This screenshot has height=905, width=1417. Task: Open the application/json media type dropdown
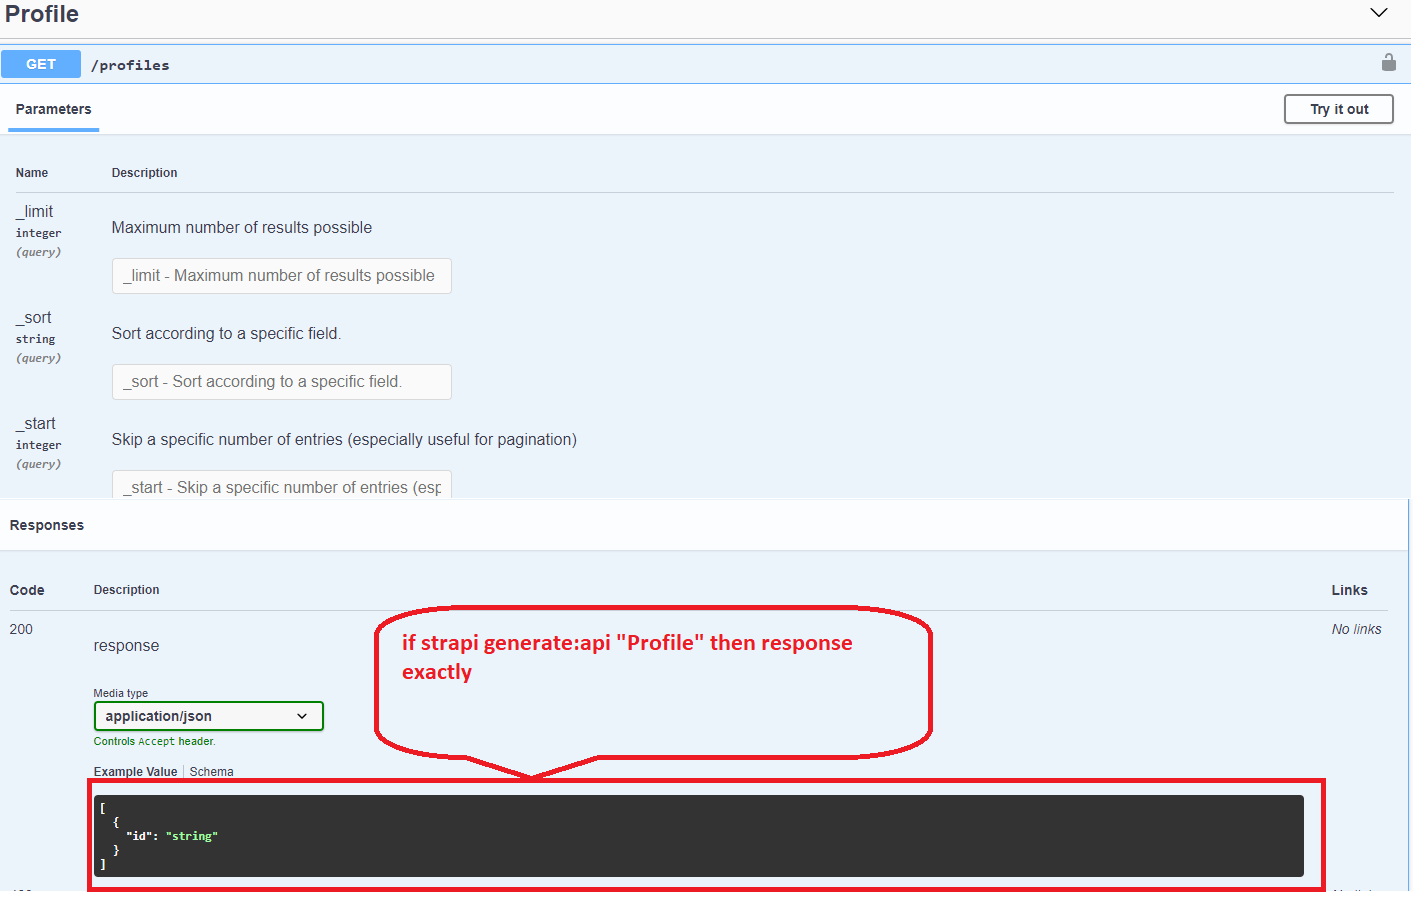pos(208,716)
